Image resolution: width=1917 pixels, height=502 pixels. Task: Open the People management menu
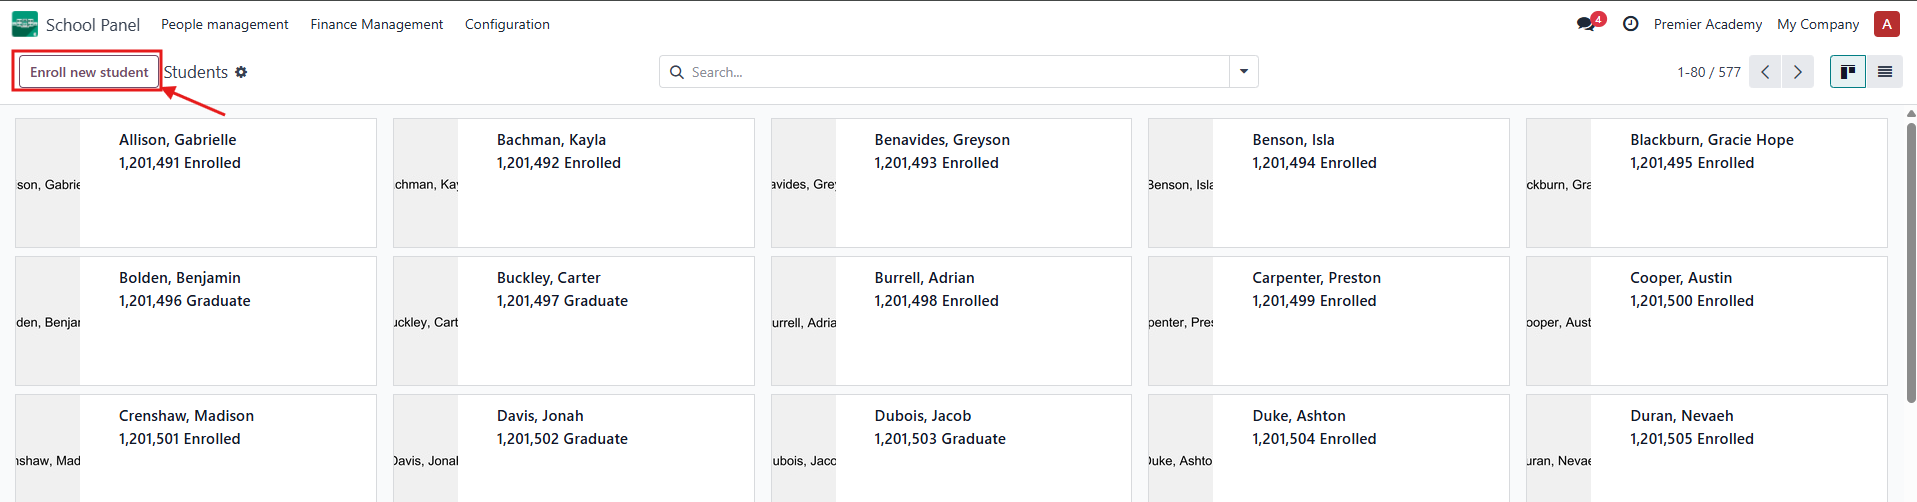[224, 24]
